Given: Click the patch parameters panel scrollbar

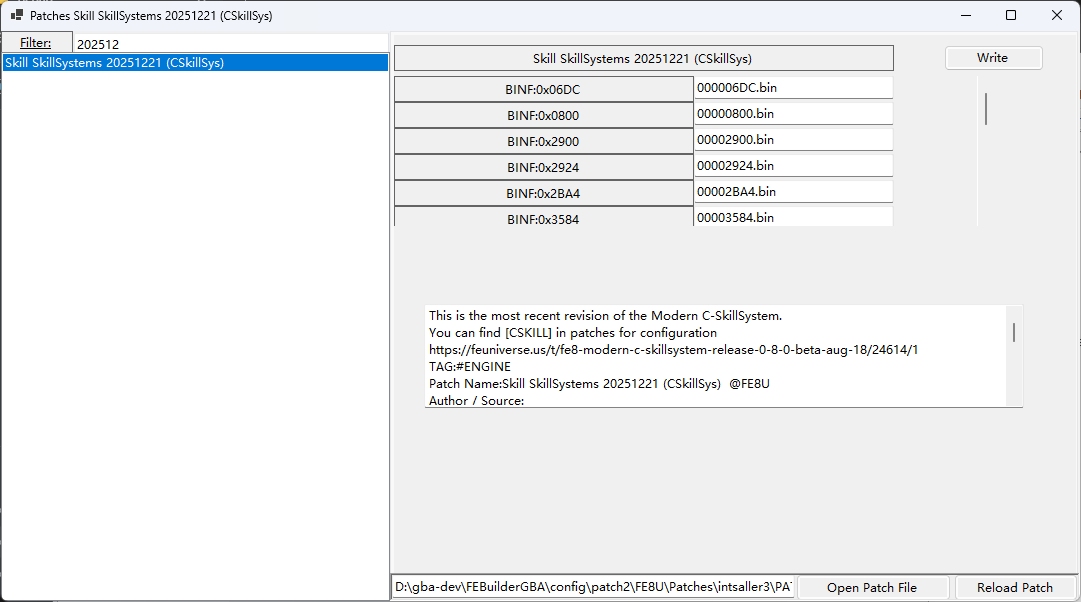Looking at the screenshot, I should click(x=986, y=108).
